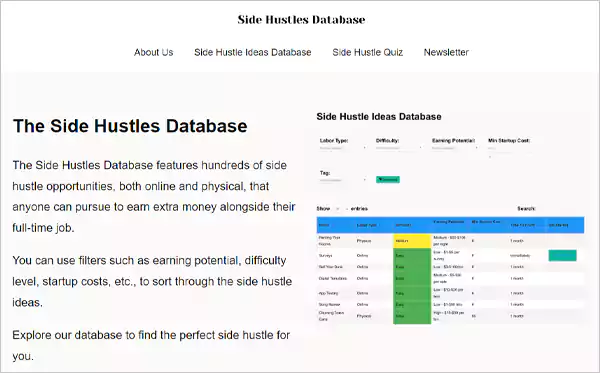The height and width of the screenshot is (373, 600).
Task: Click "The Side Hustles Database" main heading
Action: click(130, 126)
